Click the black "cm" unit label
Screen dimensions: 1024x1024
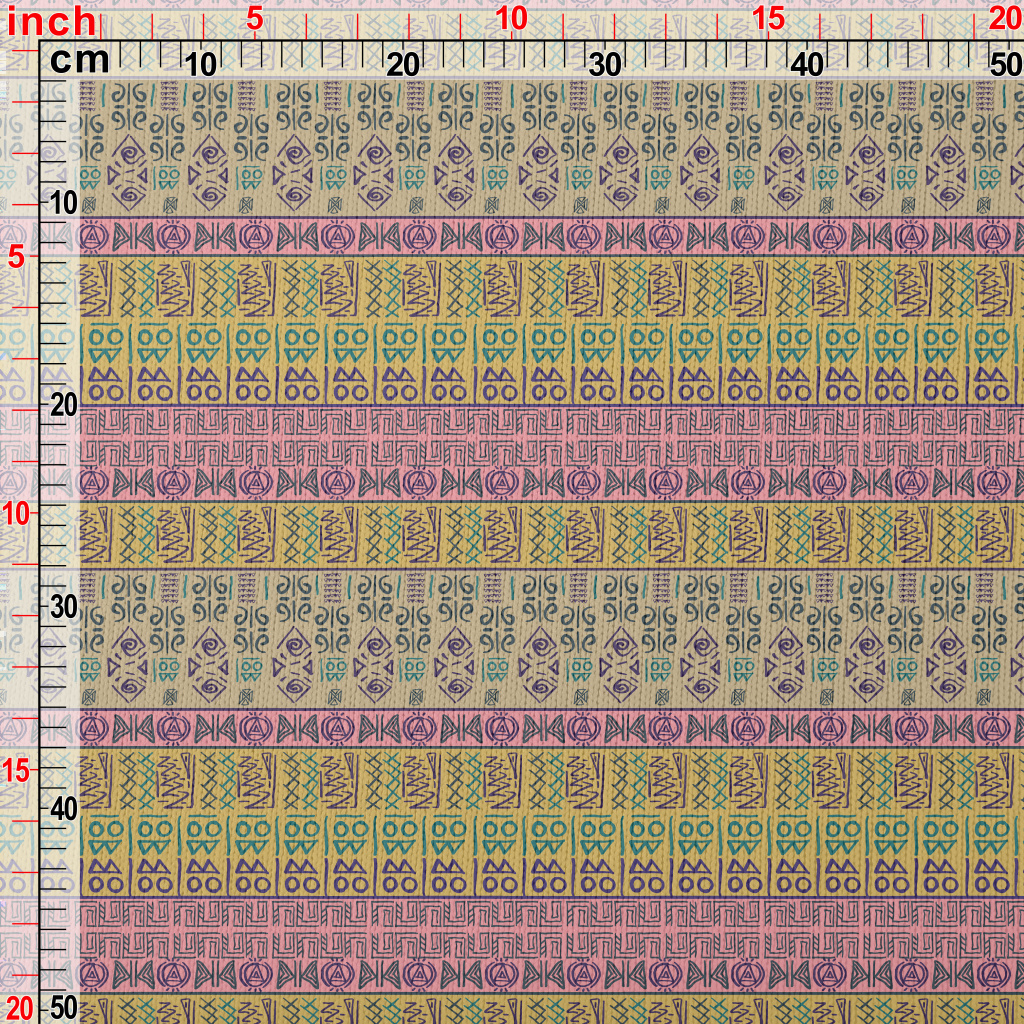coord(79,61)
